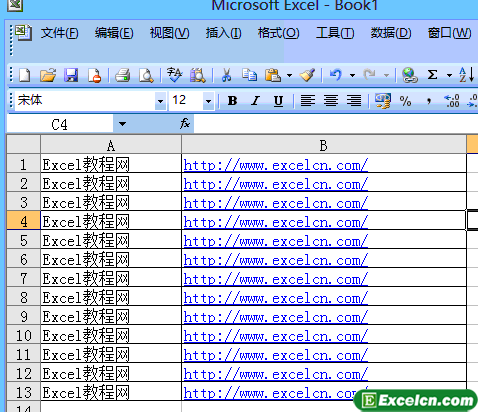
Task: Cut selection with the scissors icon
Action: pyautogui.click(x=226, y=75)
